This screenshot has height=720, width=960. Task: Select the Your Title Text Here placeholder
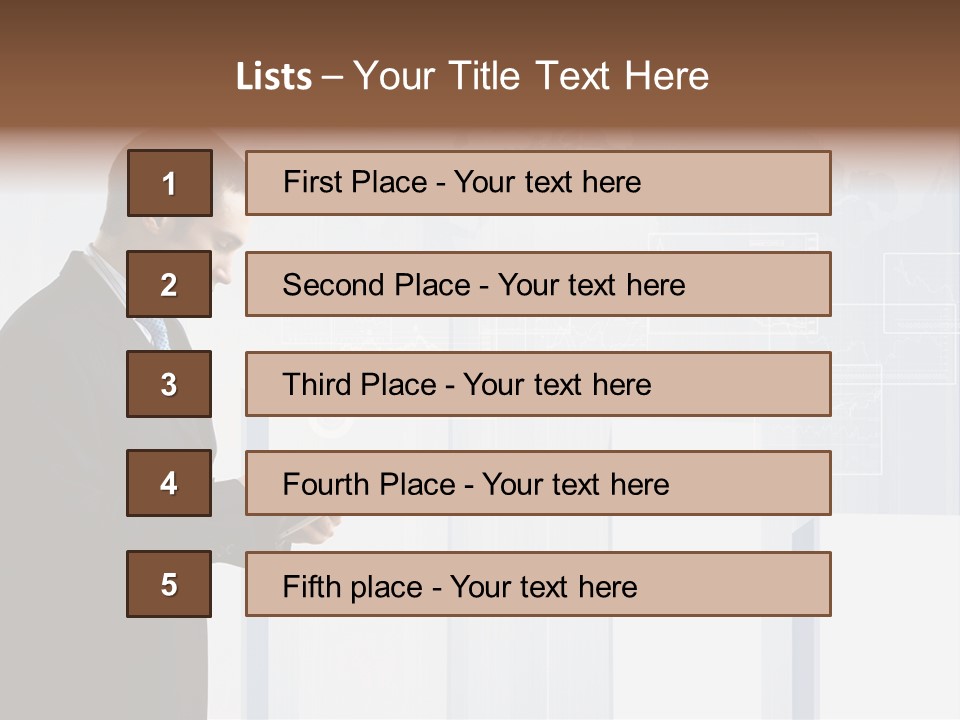(x=530, y=77)
